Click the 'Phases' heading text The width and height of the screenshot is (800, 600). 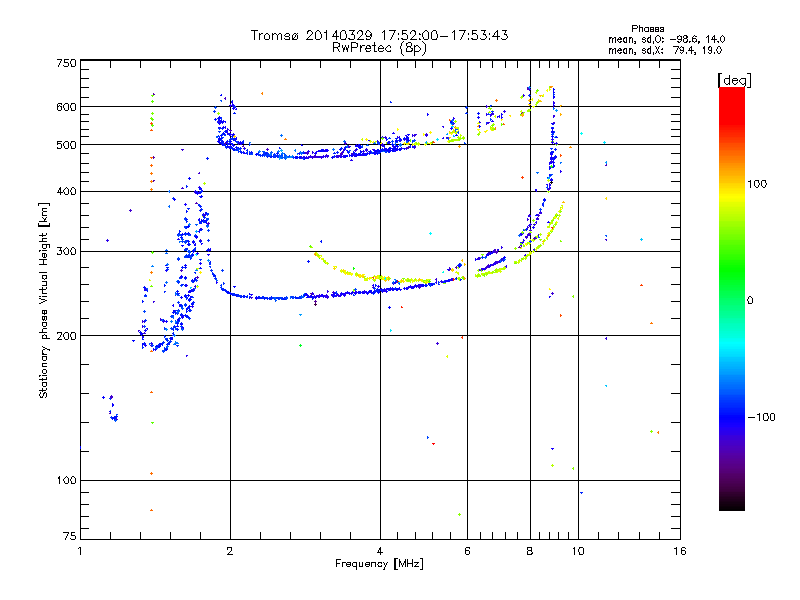647,29
